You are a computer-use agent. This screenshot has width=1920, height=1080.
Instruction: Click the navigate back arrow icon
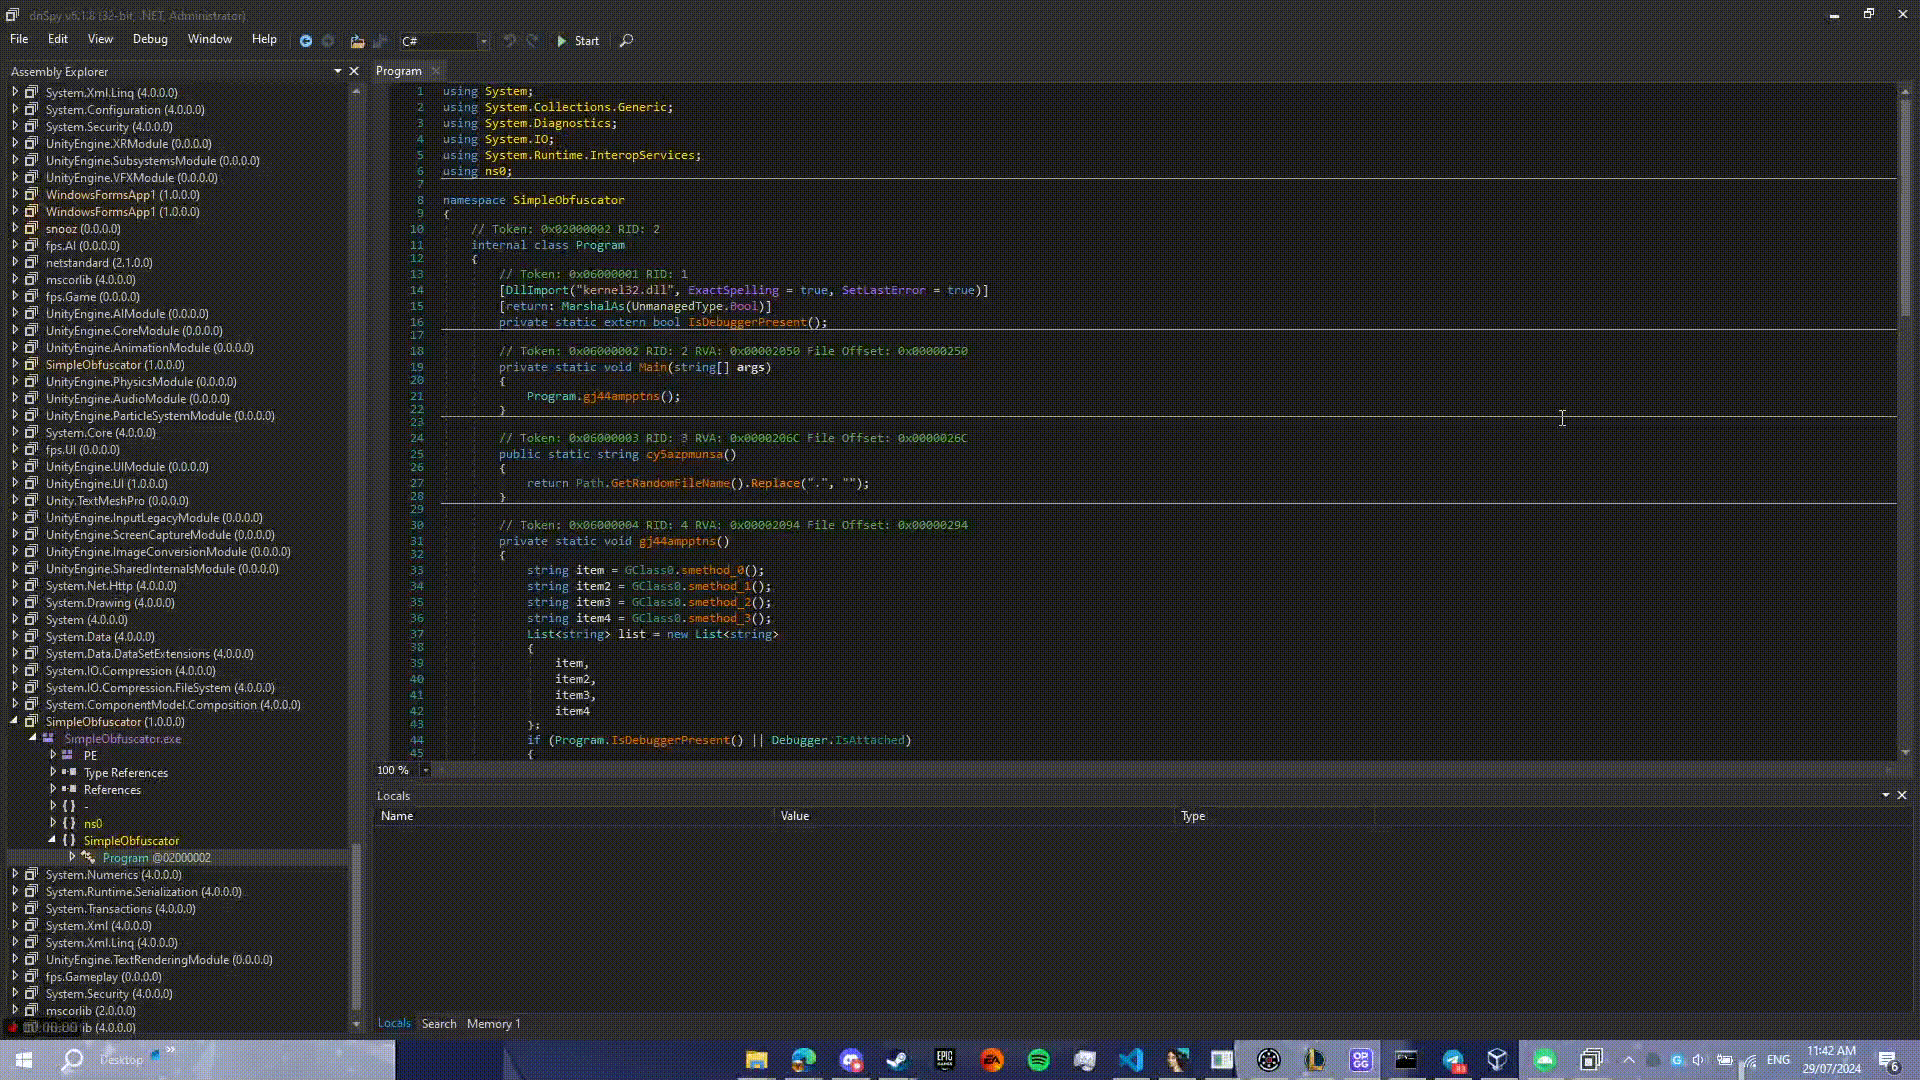point(305,41)
